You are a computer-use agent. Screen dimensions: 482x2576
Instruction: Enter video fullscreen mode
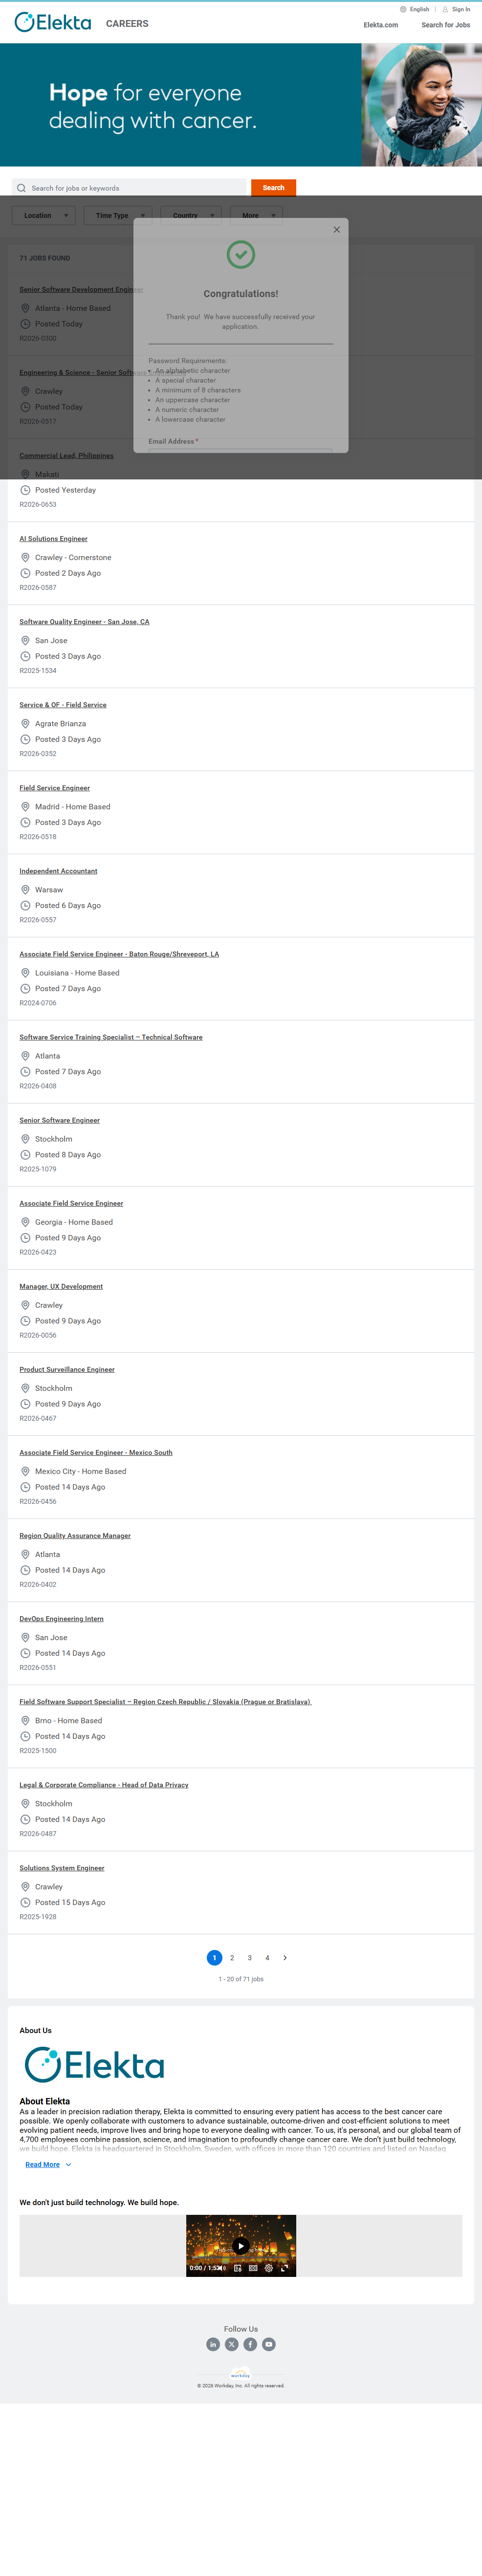284,2268
